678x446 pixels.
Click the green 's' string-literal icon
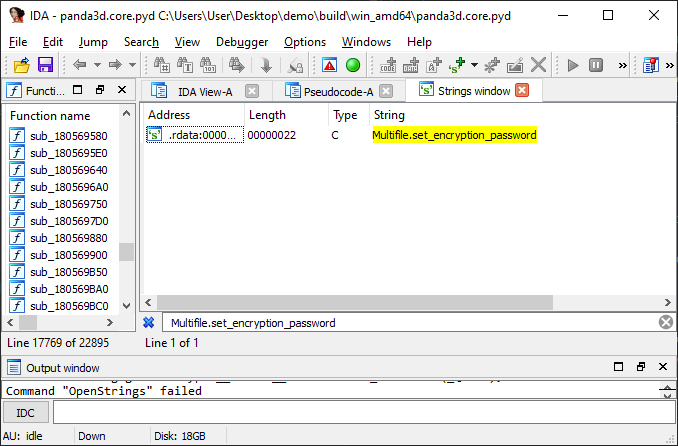[x=457, y=65]
